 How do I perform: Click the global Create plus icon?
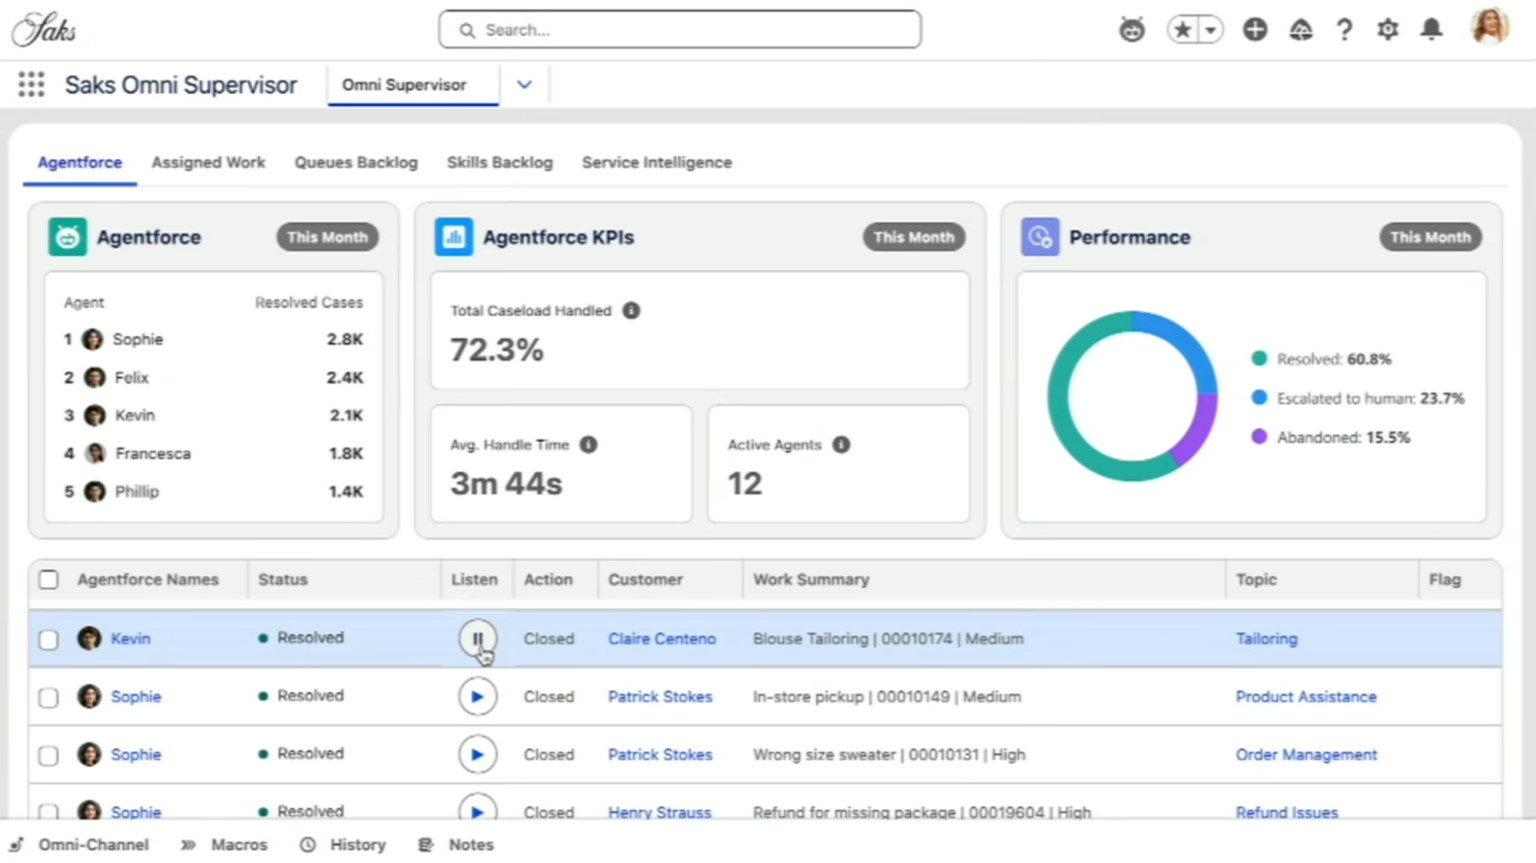tap(1255, 30)
